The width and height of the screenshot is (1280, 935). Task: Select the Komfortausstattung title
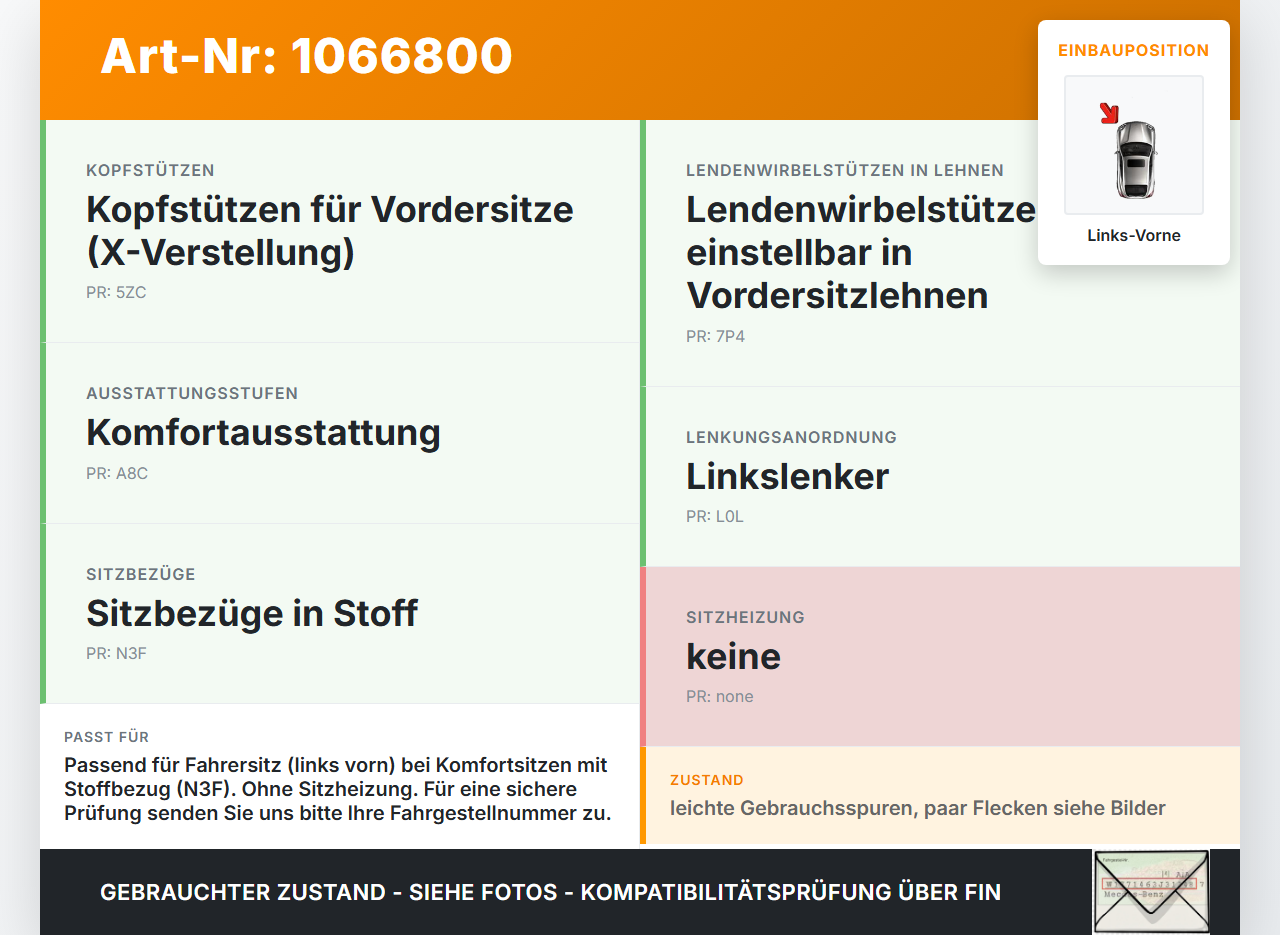pyautogui.click(x=263, y=433)
